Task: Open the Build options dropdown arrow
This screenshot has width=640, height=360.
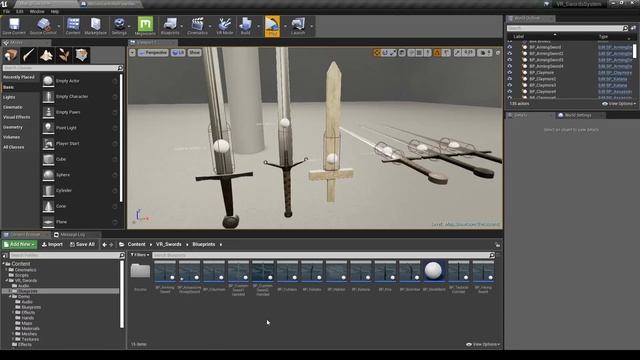Action: point(258,26)
